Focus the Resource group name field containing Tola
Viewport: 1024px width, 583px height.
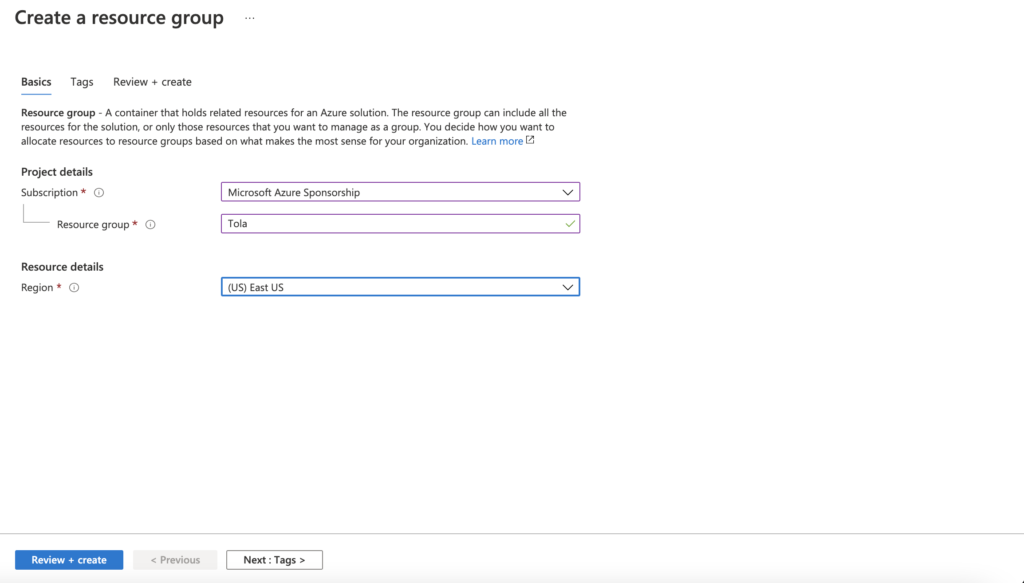[x=400, y=223]
